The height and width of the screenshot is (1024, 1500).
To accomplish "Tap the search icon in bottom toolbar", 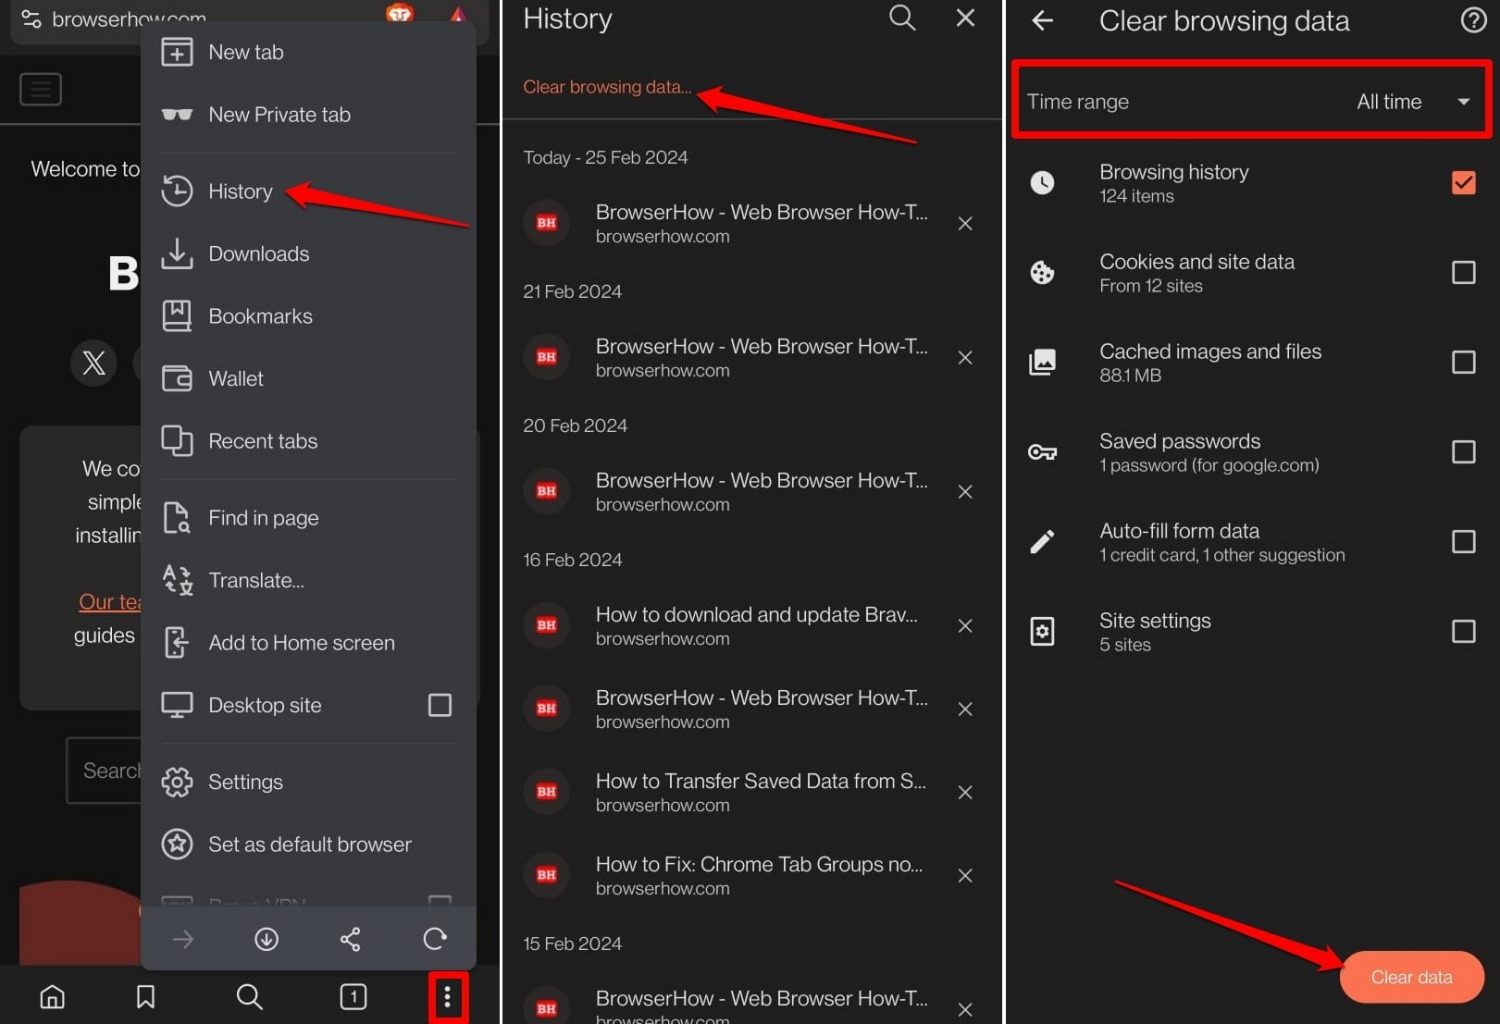I will [249, 997].
